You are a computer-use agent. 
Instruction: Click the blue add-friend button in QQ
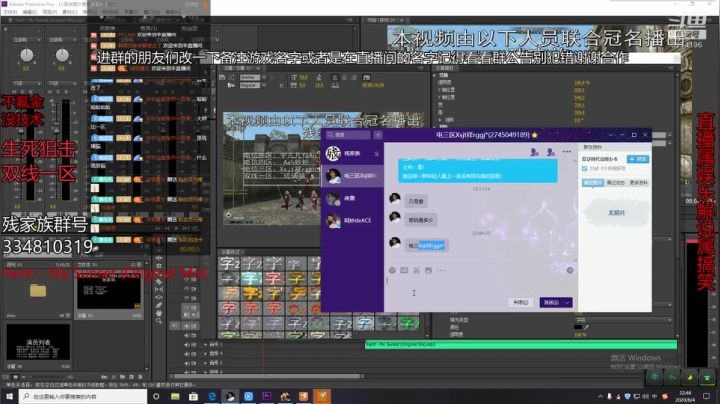[x=638, y=159]
